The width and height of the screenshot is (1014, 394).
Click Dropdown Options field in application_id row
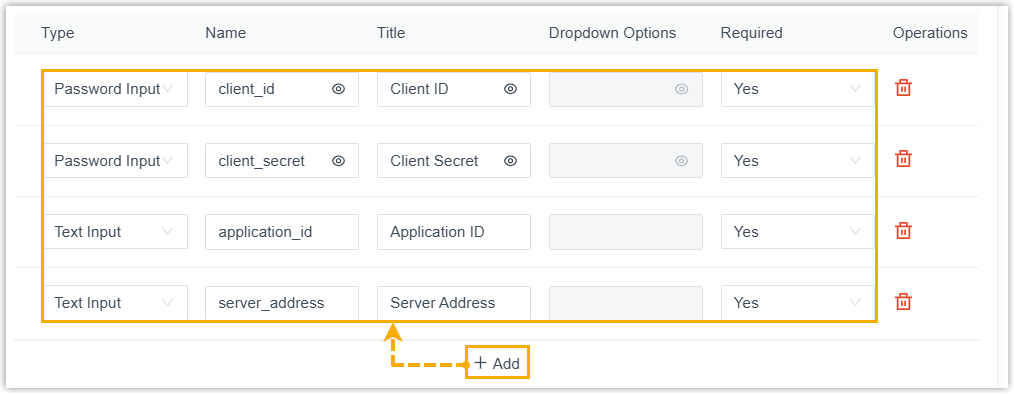[626, 232]
